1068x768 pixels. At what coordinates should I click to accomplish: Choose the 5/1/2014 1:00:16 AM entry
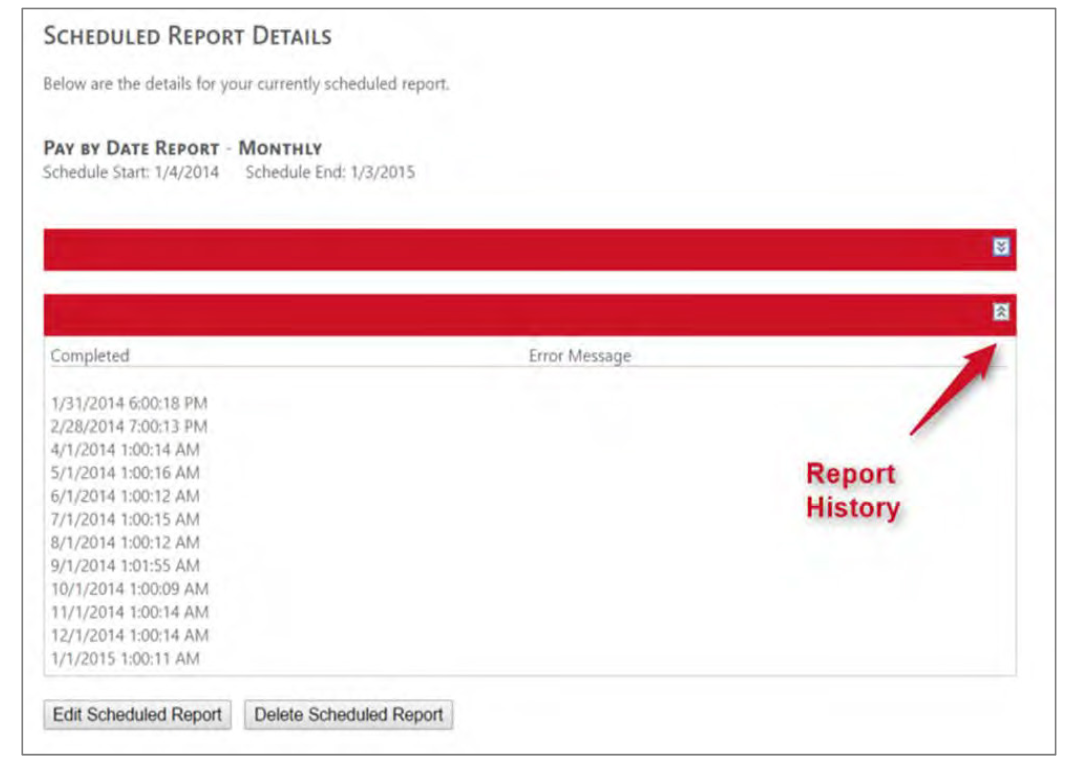pyautogui.click(x=125, y=473)
